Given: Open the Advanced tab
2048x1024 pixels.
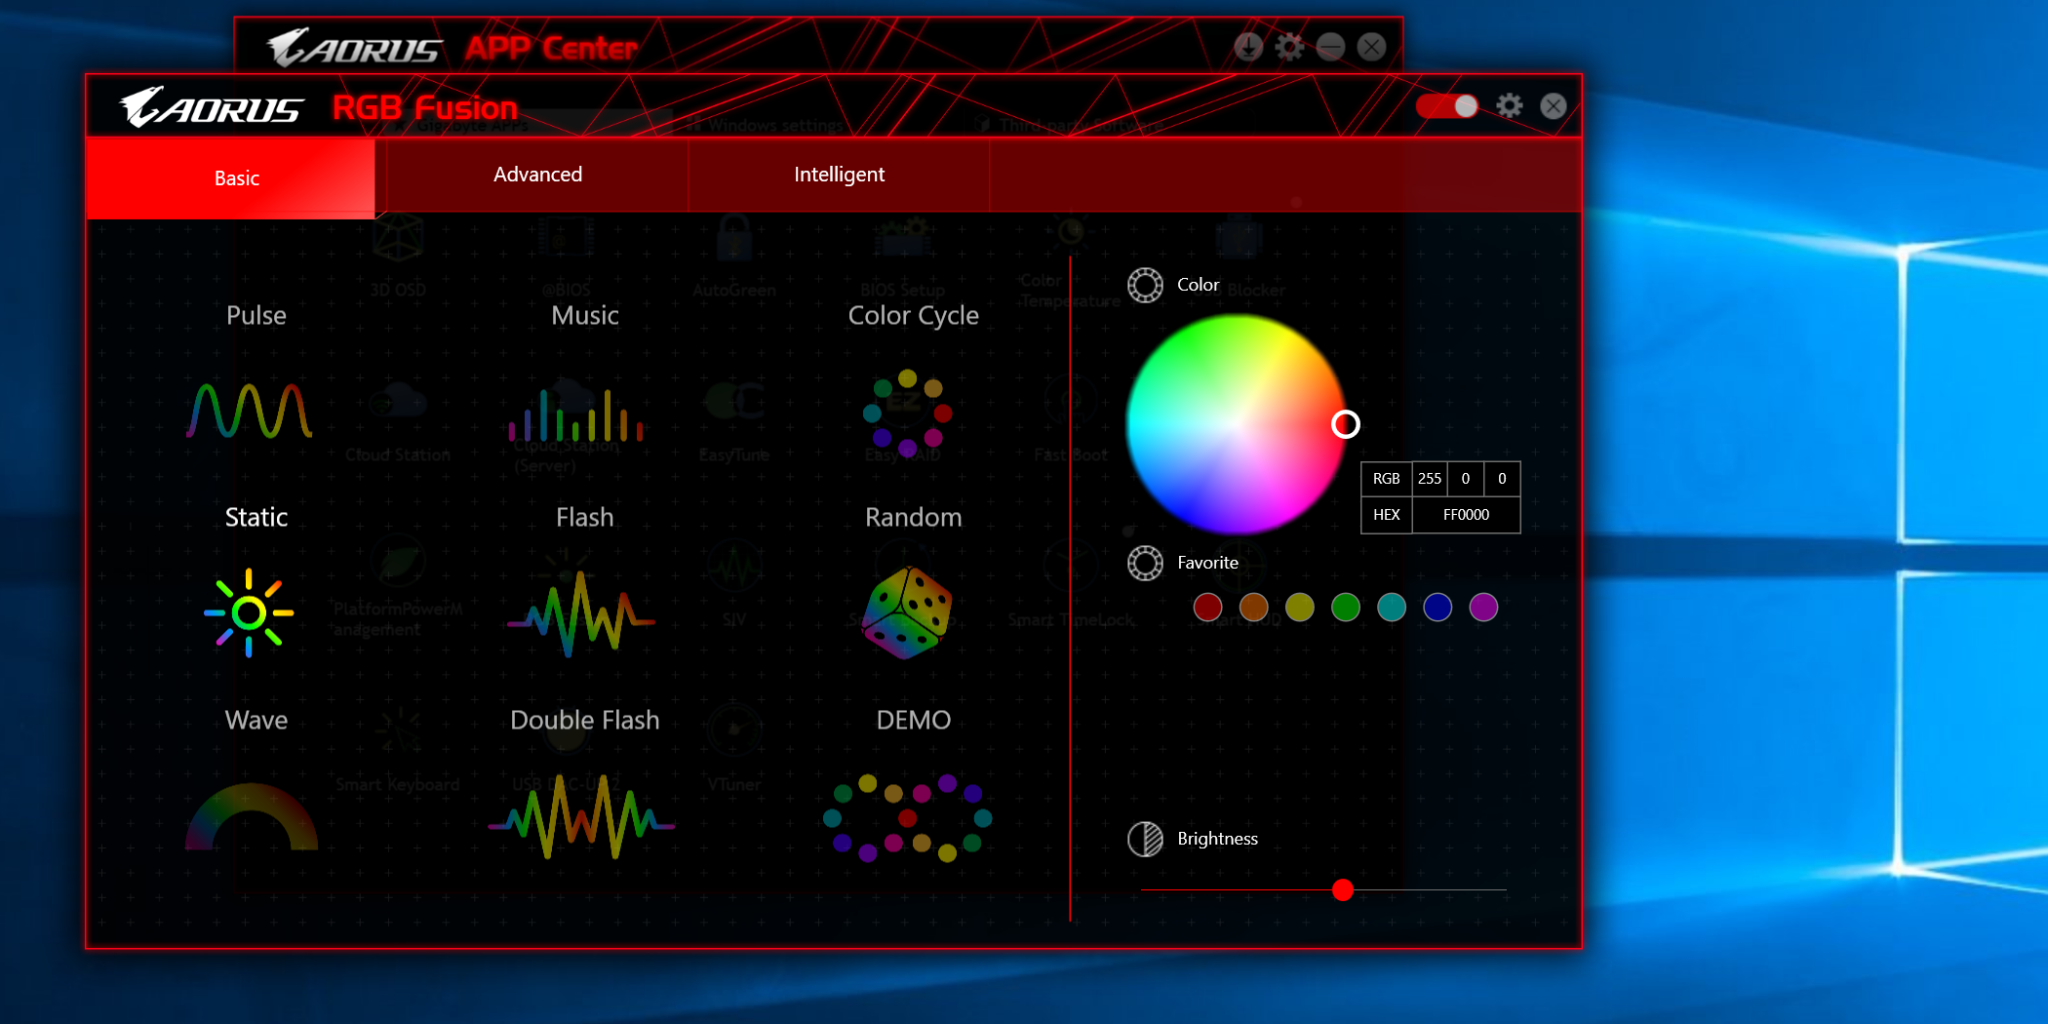Looking at the screenshot, I should tap(538, 175).
